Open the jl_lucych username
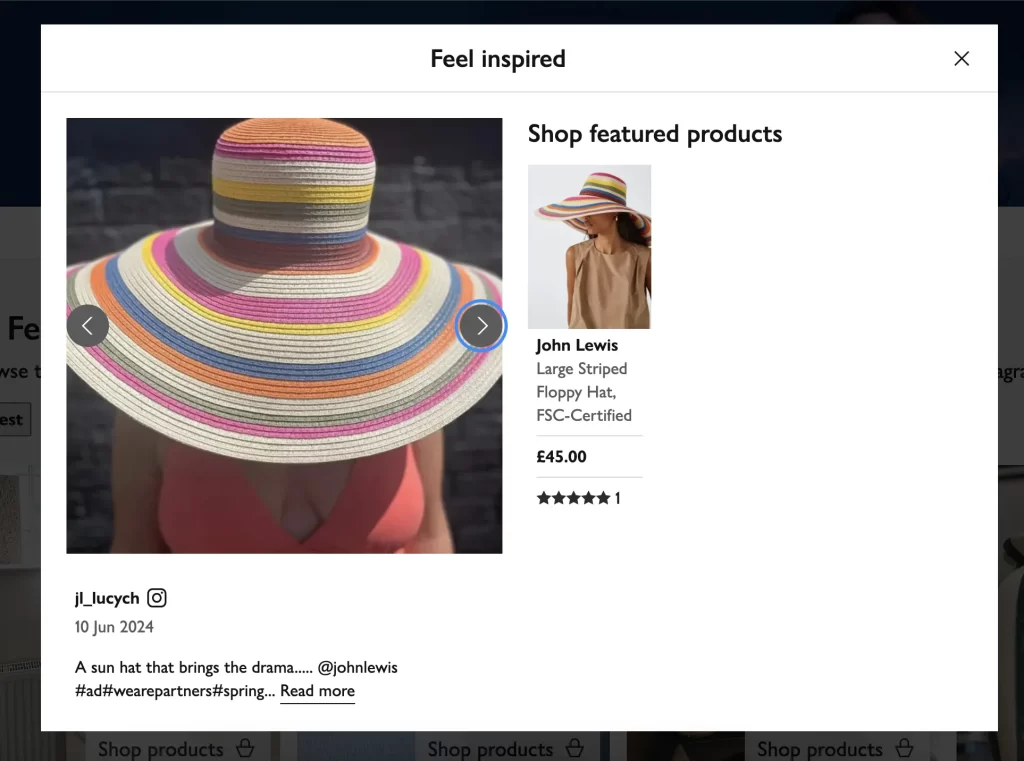The height and width of the screenshot is (761, 1024). pos(107,598)
